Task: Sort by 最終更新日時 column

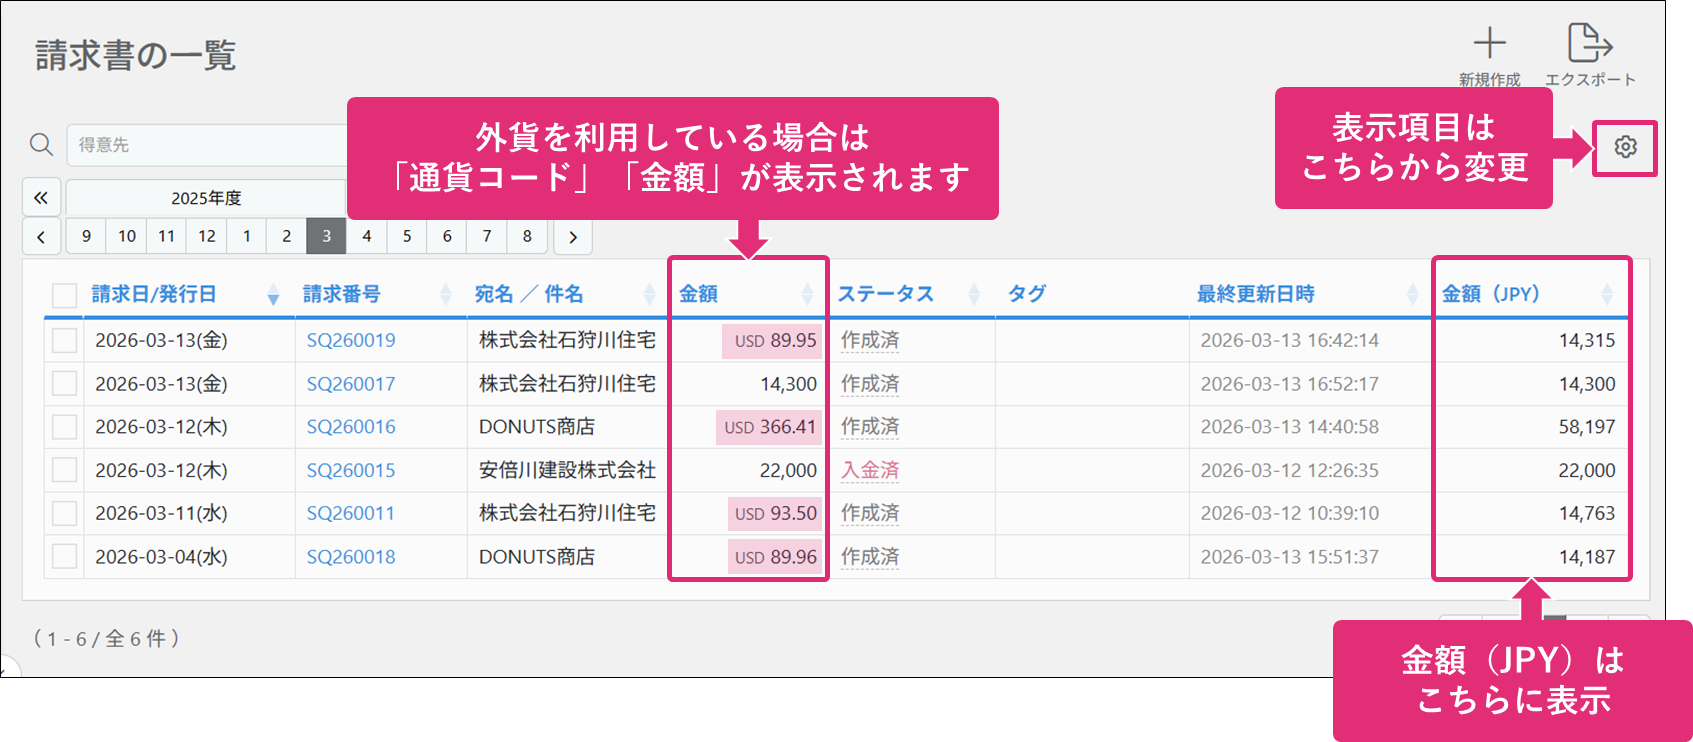Action: pos(1412,294)
